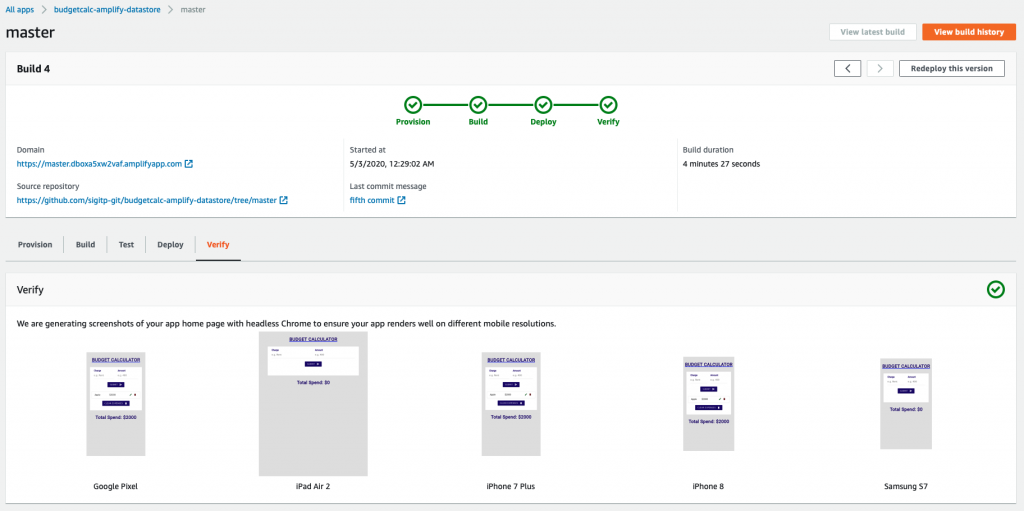View the Samsung S7 screenshot thumbnail
The width and height of the screenshot is (1024, 511).
[906, 404]
